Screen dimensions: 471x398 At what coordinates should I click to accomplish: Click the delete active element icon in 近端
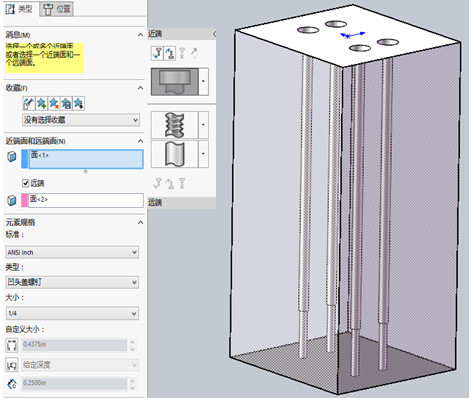point(182,53)
